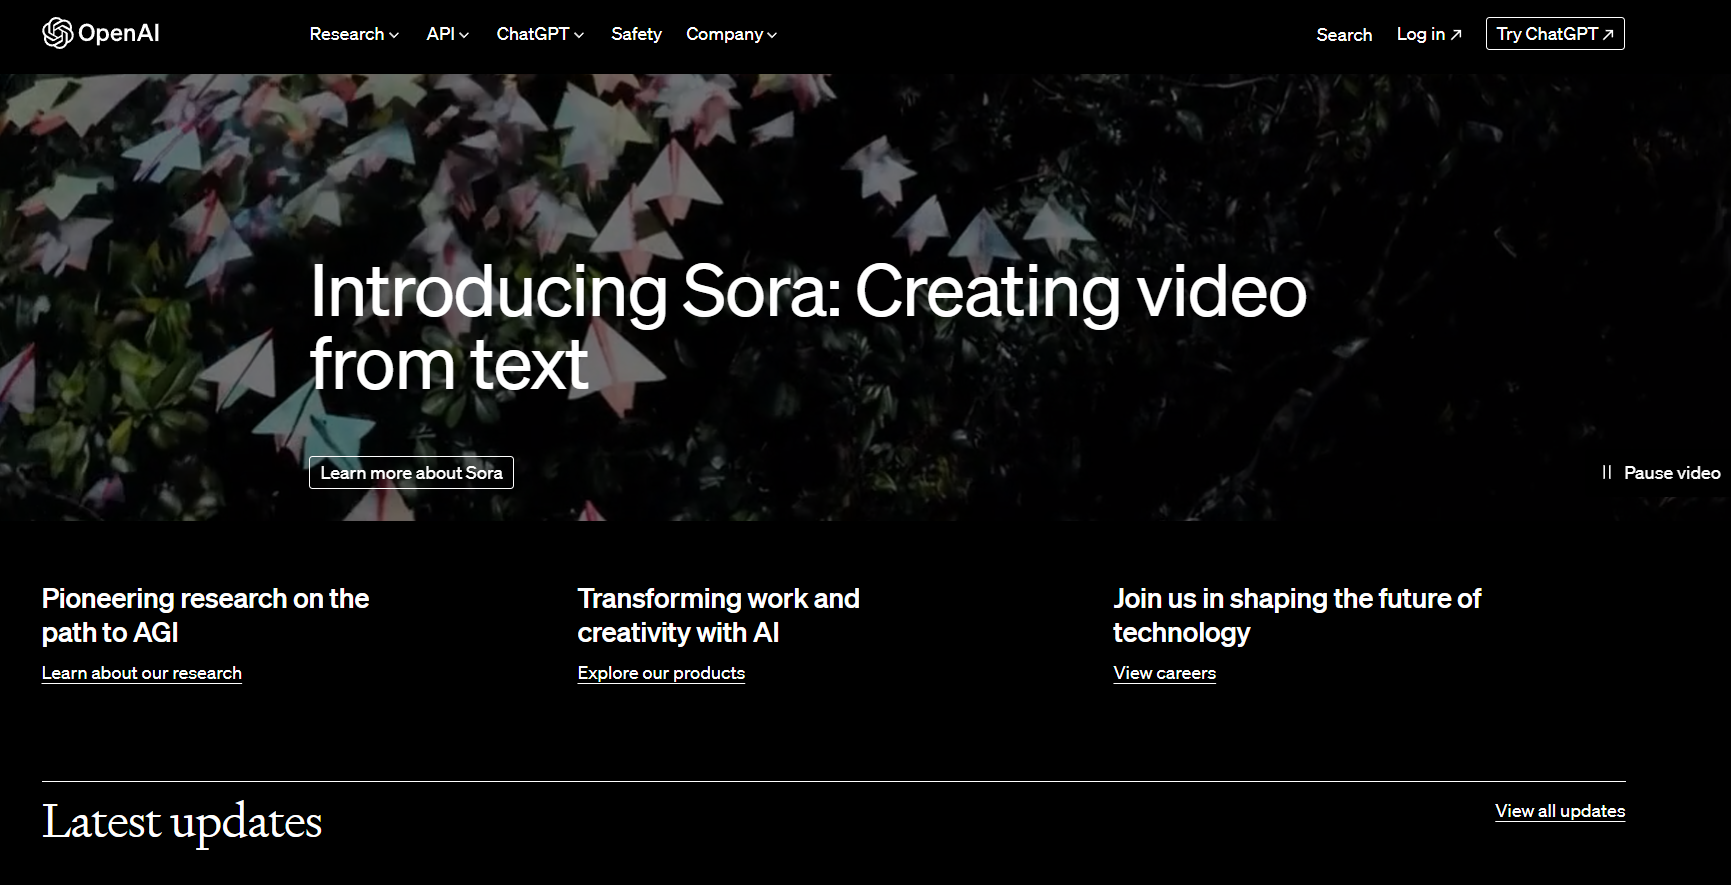Go to the Safety page
The image size is (1731, 885).
pyautogui.click(x=636, y=34)
